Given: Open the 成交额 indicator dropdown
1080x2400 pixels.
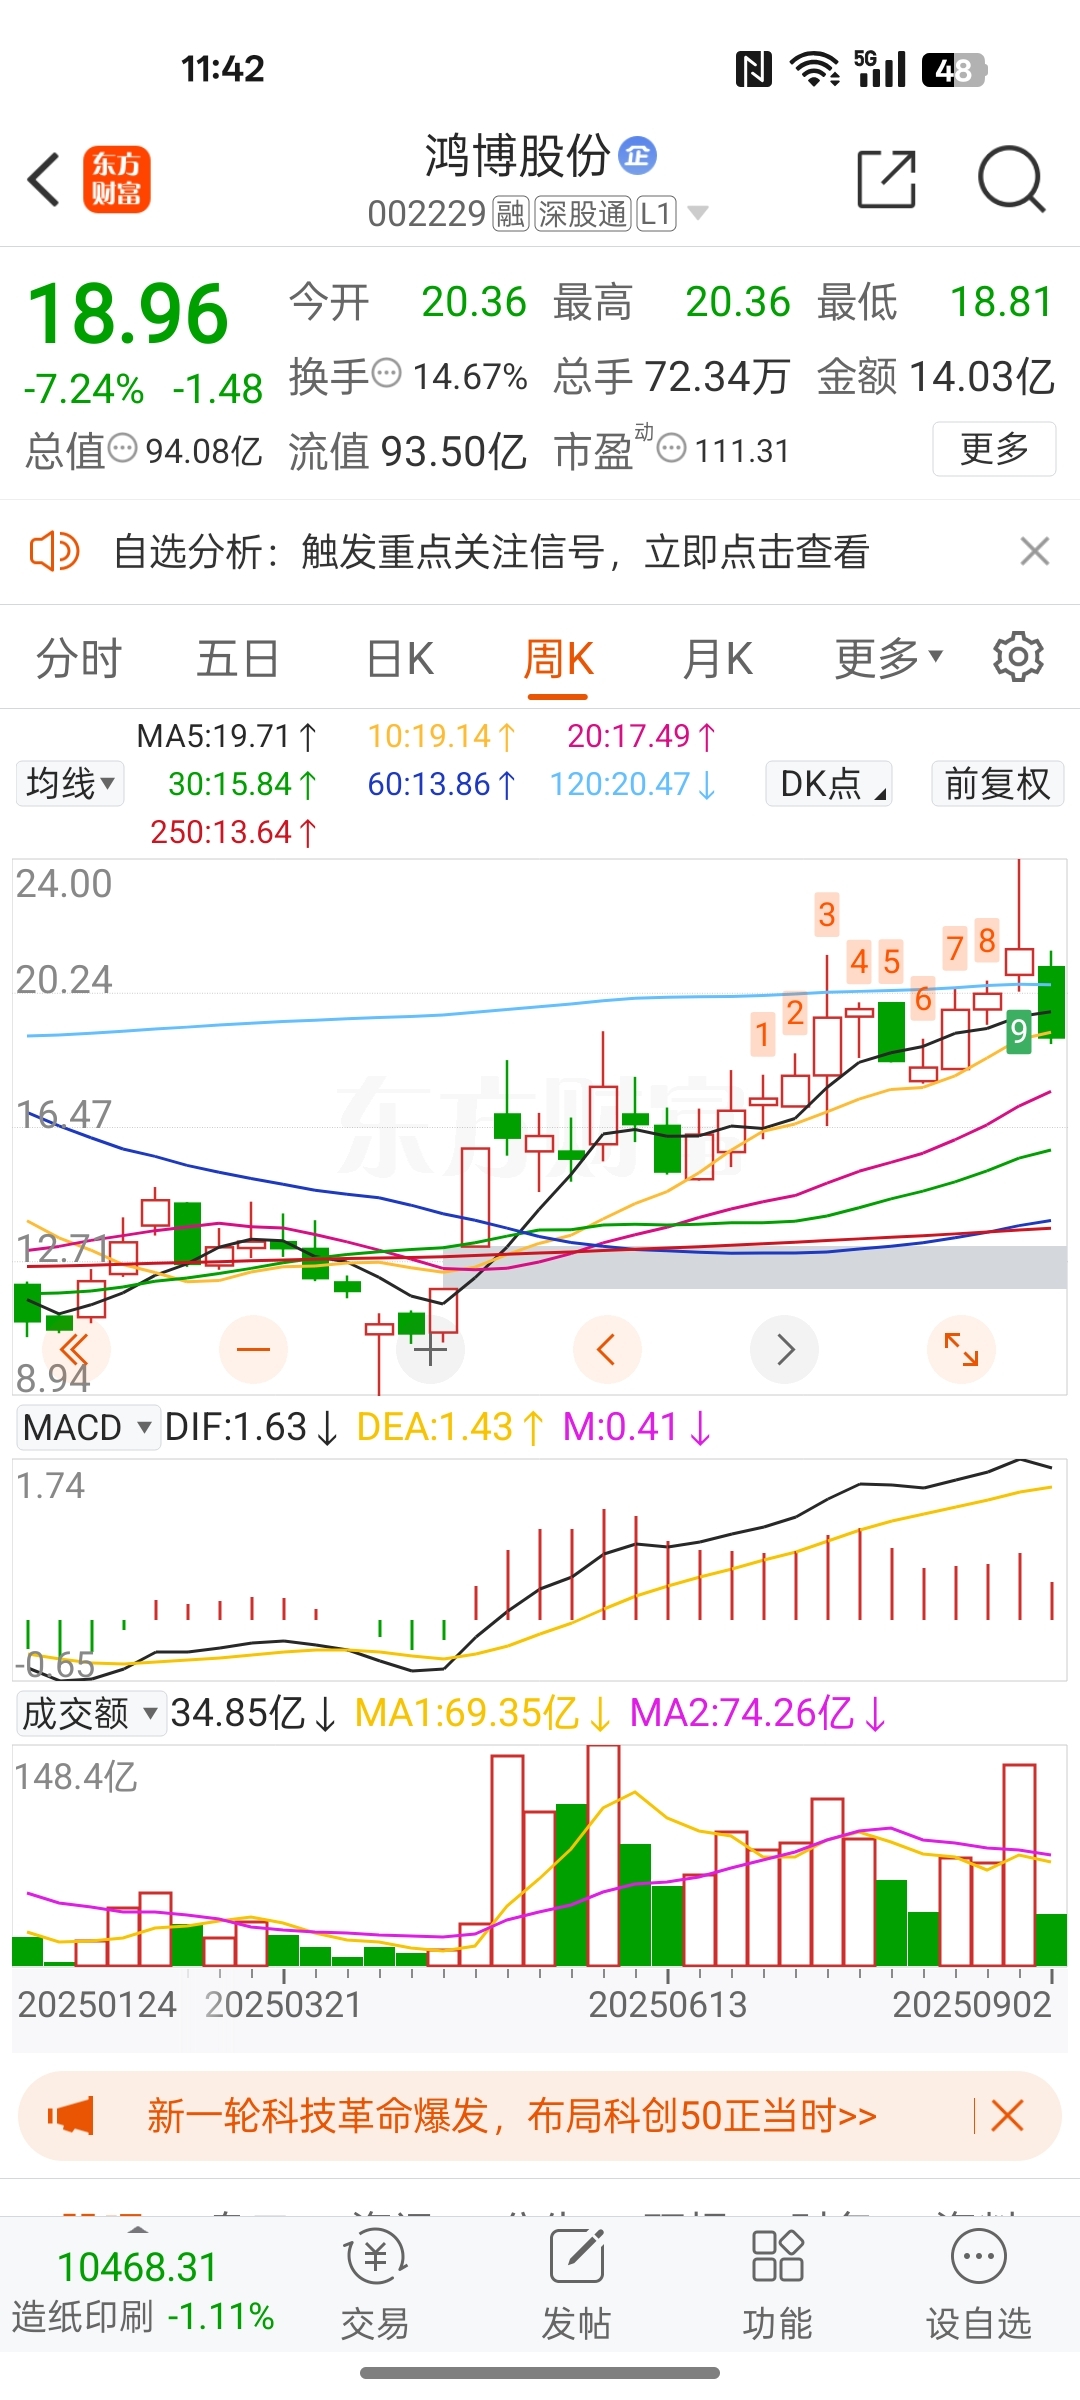Looking at the screenshot, I should click(91, 1713).
